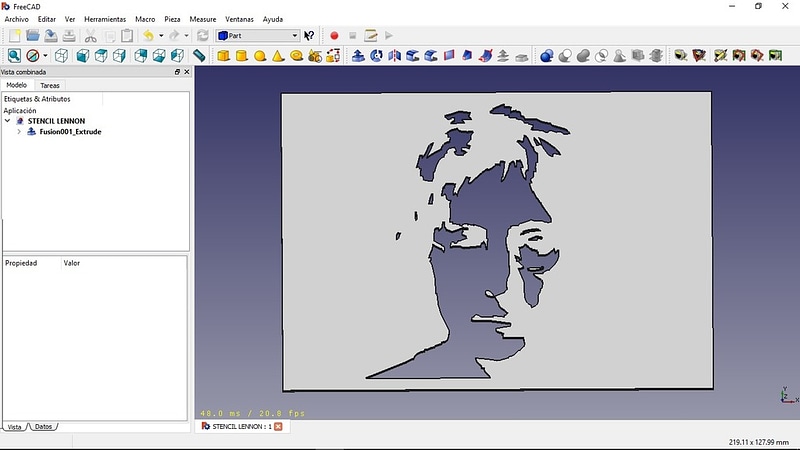Open the Macro menu
Viewport: 800px width, 450px height.
click(x=145, y=19)
